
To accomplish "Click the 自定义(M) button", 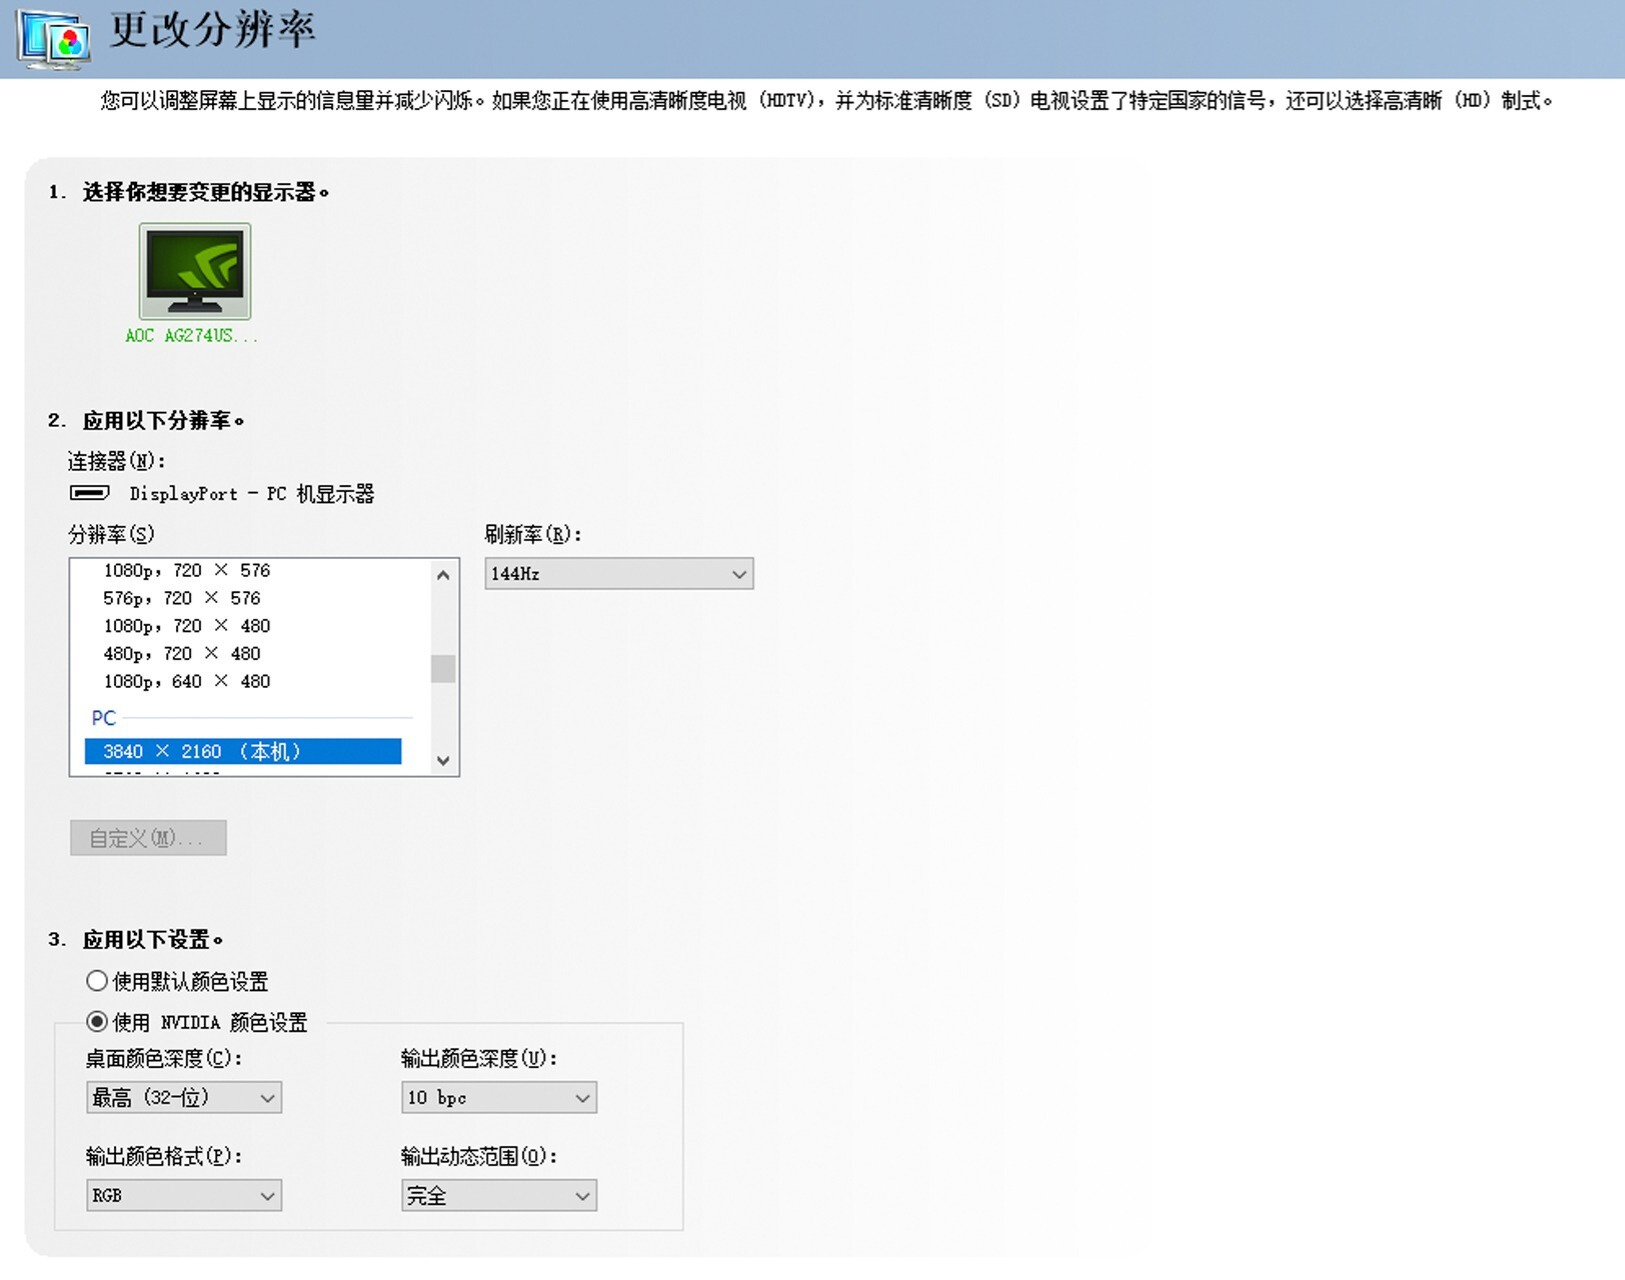I will click(147, 838).
